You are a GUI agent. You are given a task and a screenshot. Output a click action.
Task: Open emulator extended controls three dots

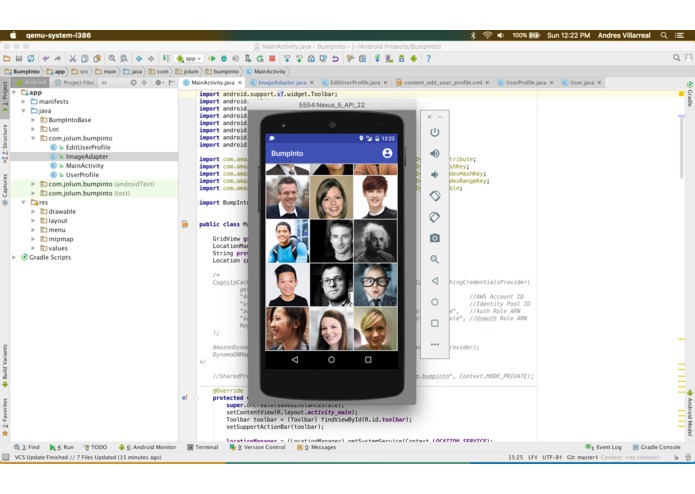click(x=434, y=344)
